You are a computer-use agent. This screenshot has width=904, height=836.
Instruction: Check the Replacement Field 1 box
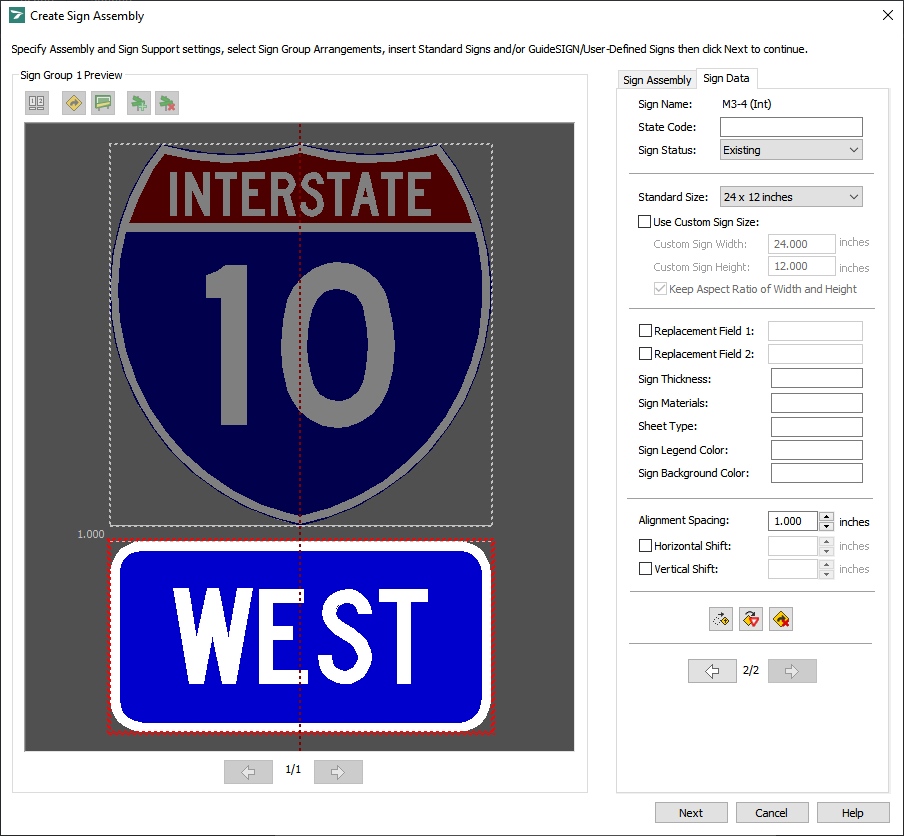click(645, 330)
